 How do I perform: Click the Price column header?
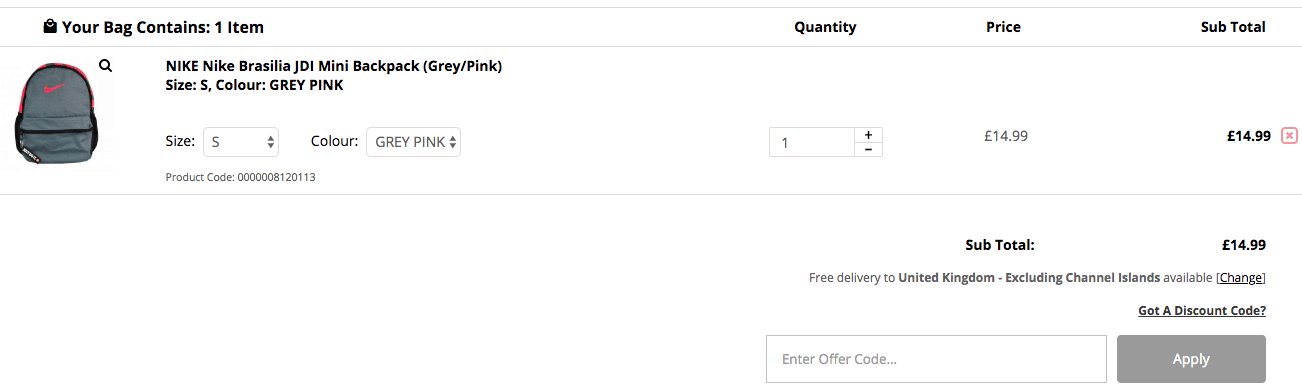click(1003, 27)
